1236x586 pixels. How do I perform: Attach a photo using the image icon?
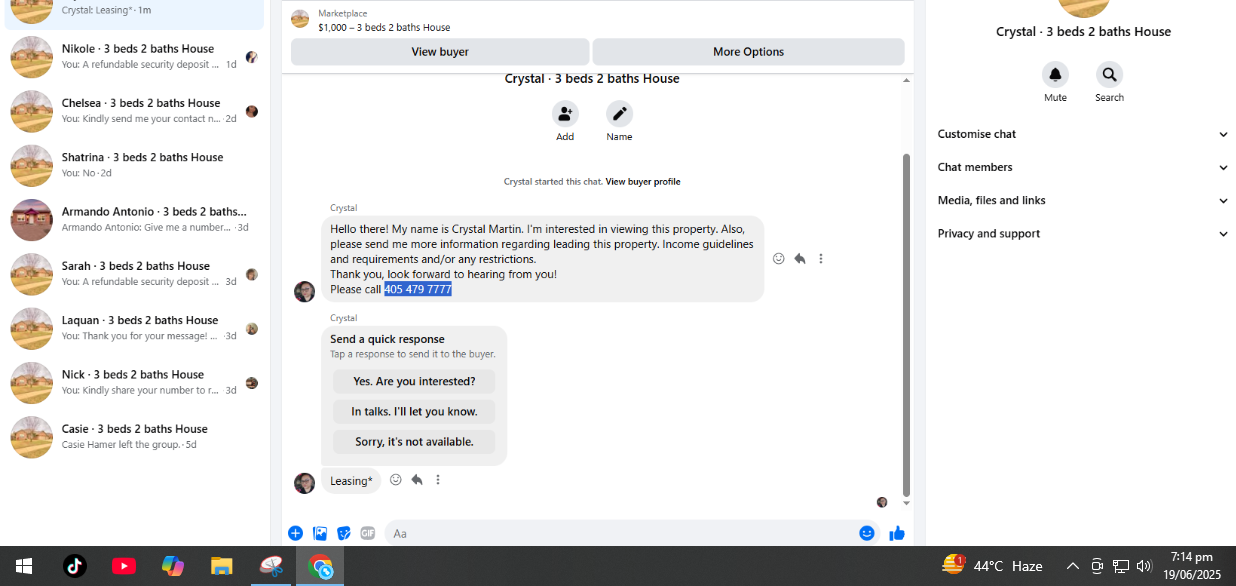click(320, 533)
